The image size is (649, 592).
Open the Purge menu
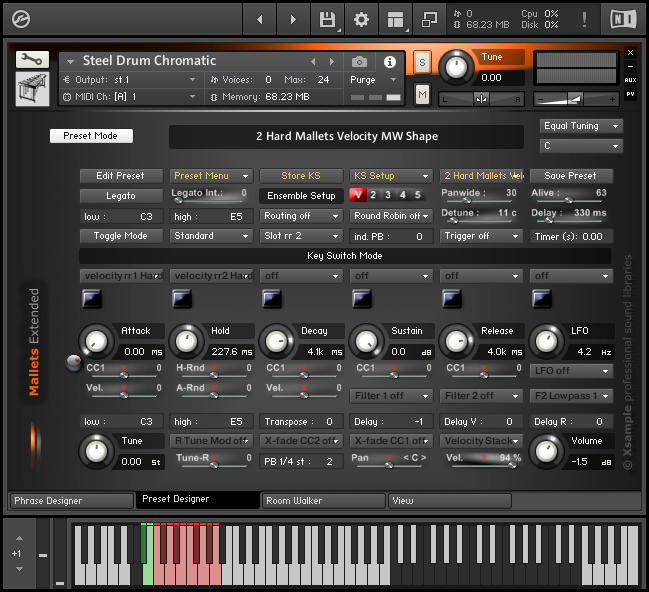click(374, 79)
